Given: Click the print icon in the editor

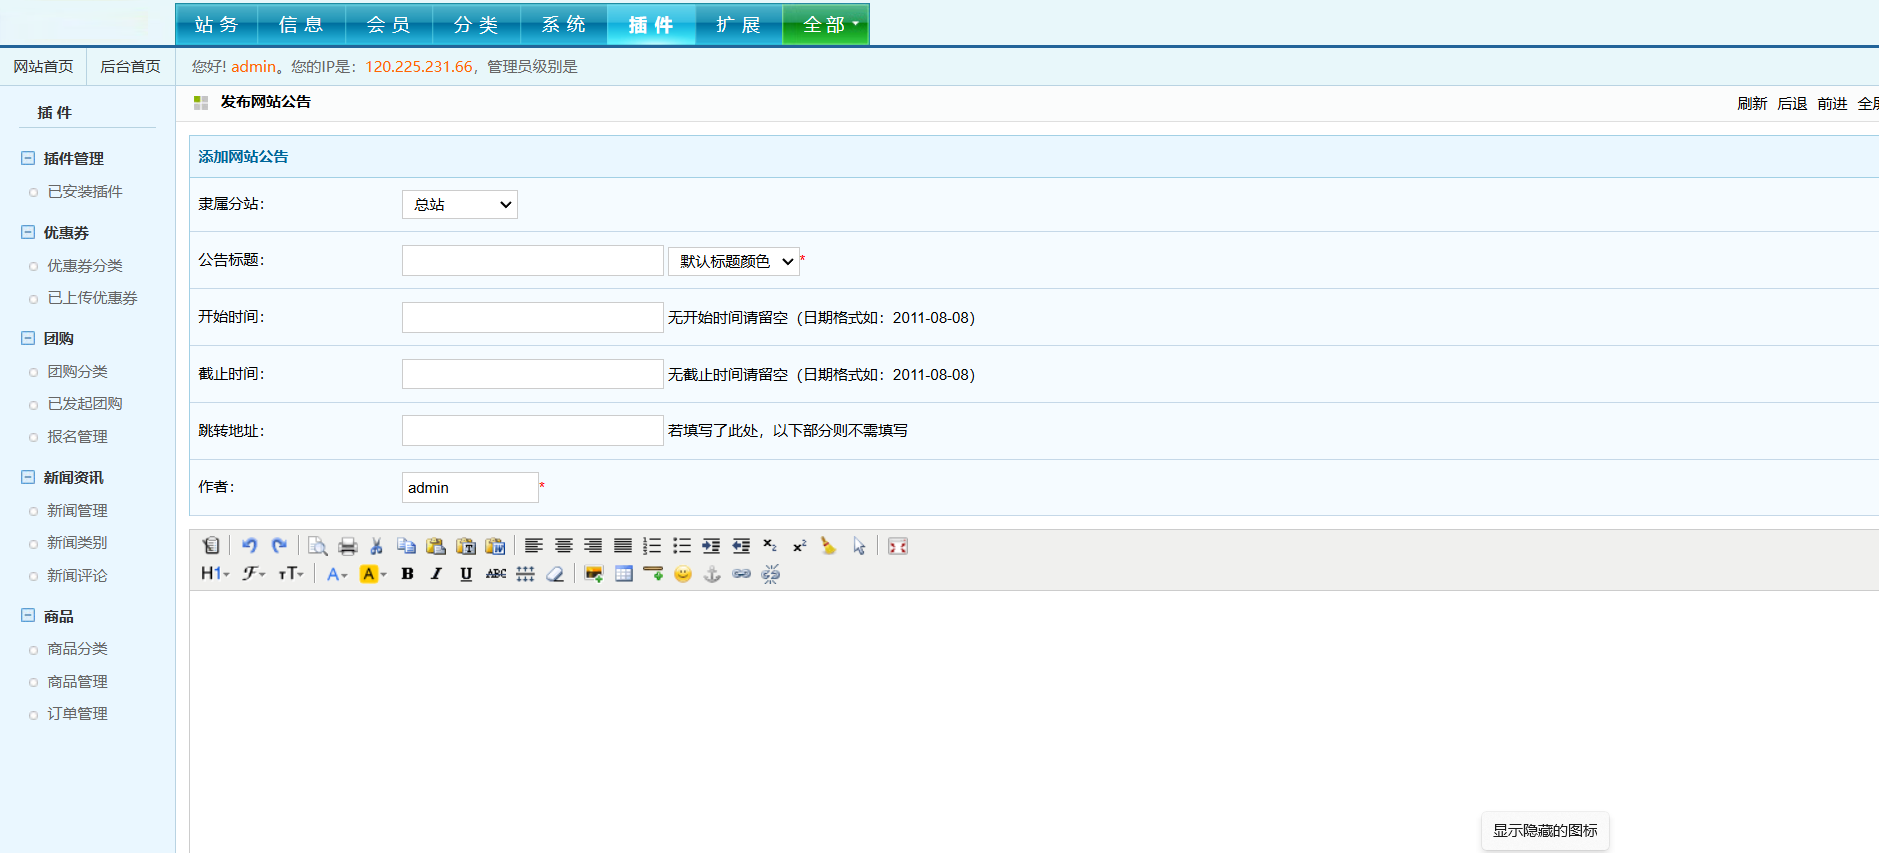Looking at the screenshot, I should 347,546.
